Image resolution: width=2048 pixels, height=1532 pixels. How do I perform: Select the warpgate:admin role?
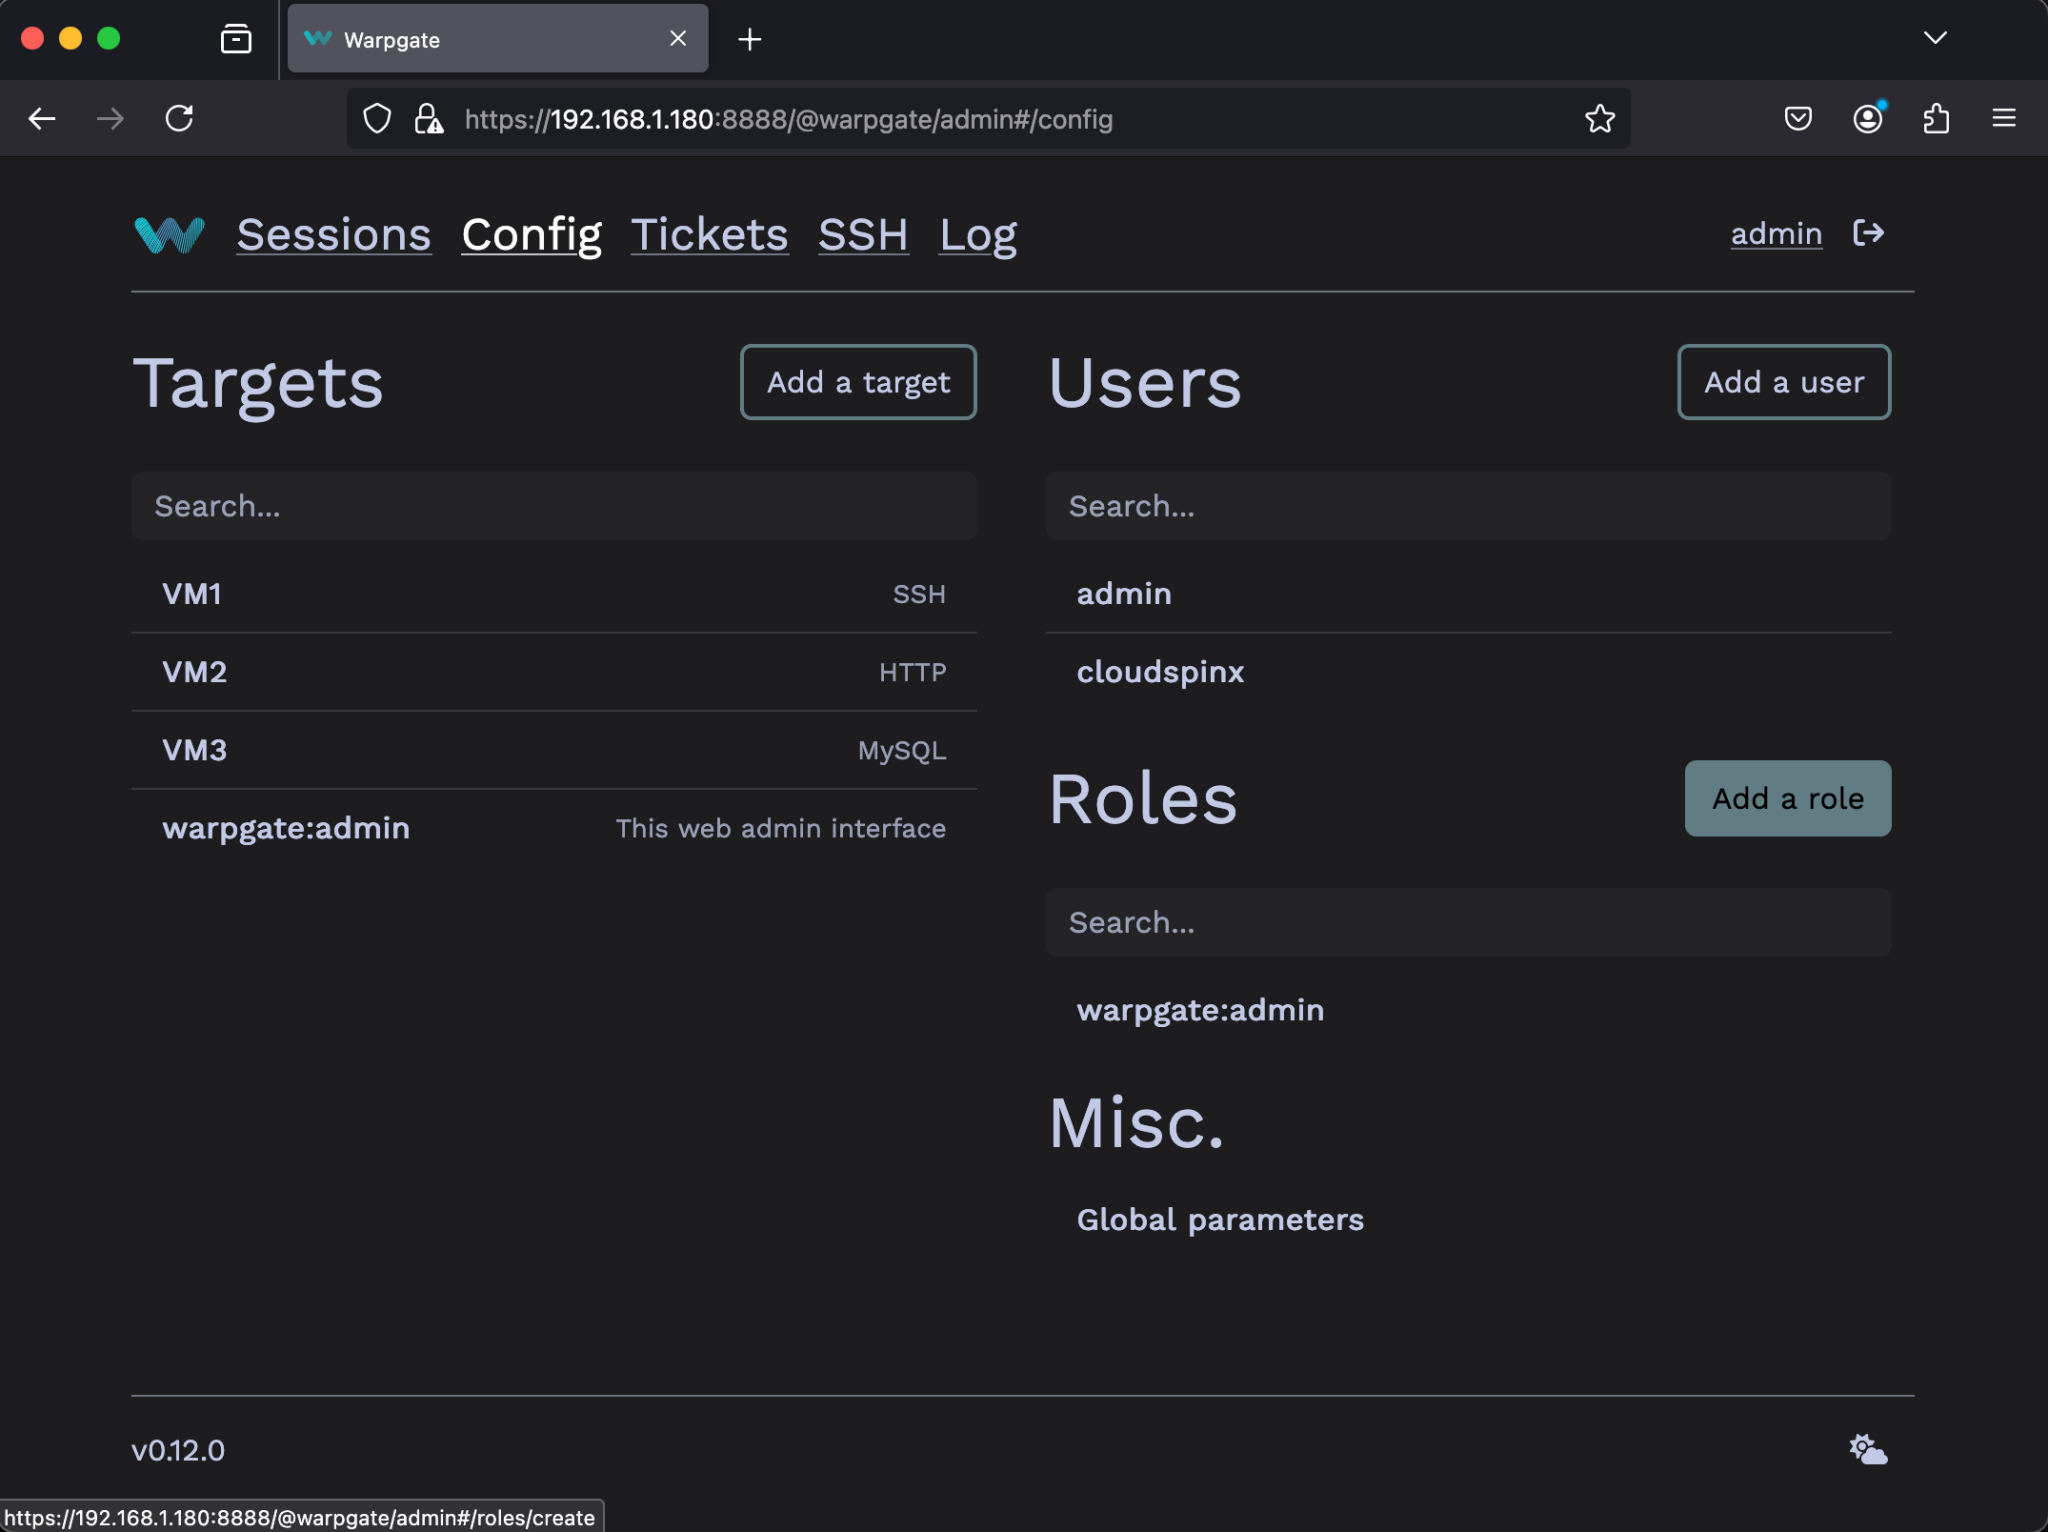click(1200, 1009)
